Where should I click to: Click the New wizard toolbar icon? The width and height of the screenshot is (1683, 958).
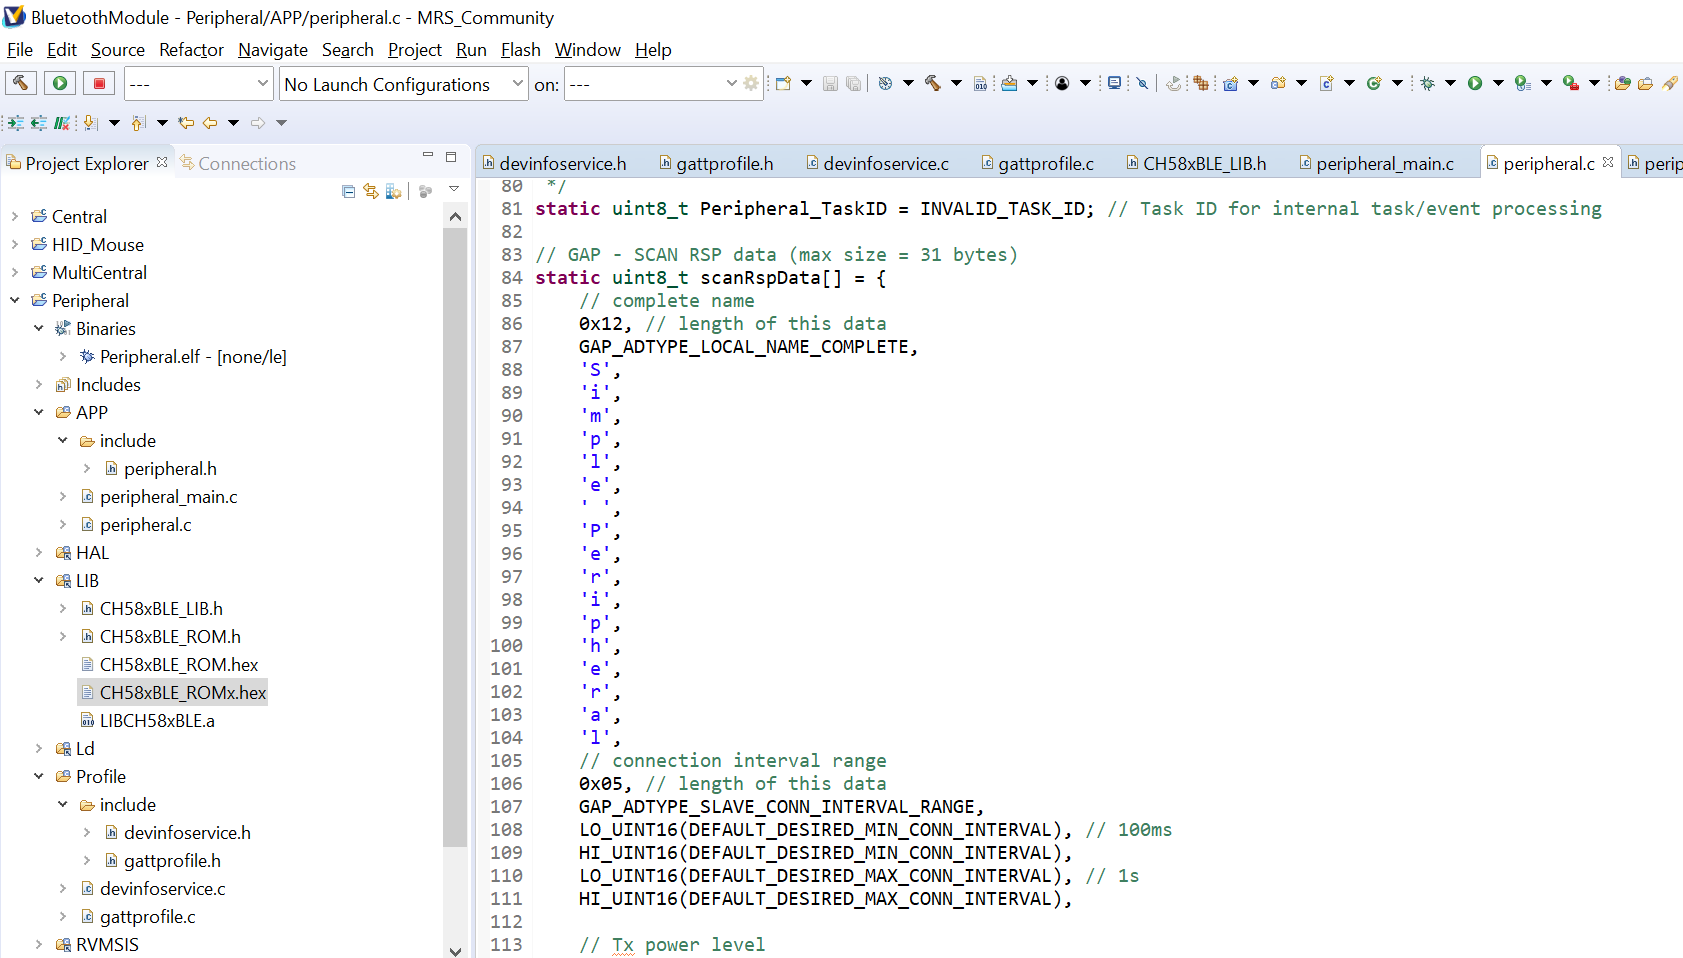pyautogui.click(x=783, y=84)
